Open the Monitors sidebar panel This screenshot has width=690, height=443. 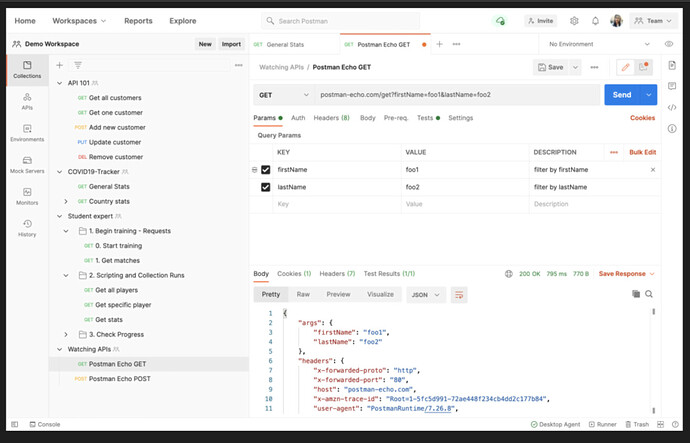tap(27, 196)
